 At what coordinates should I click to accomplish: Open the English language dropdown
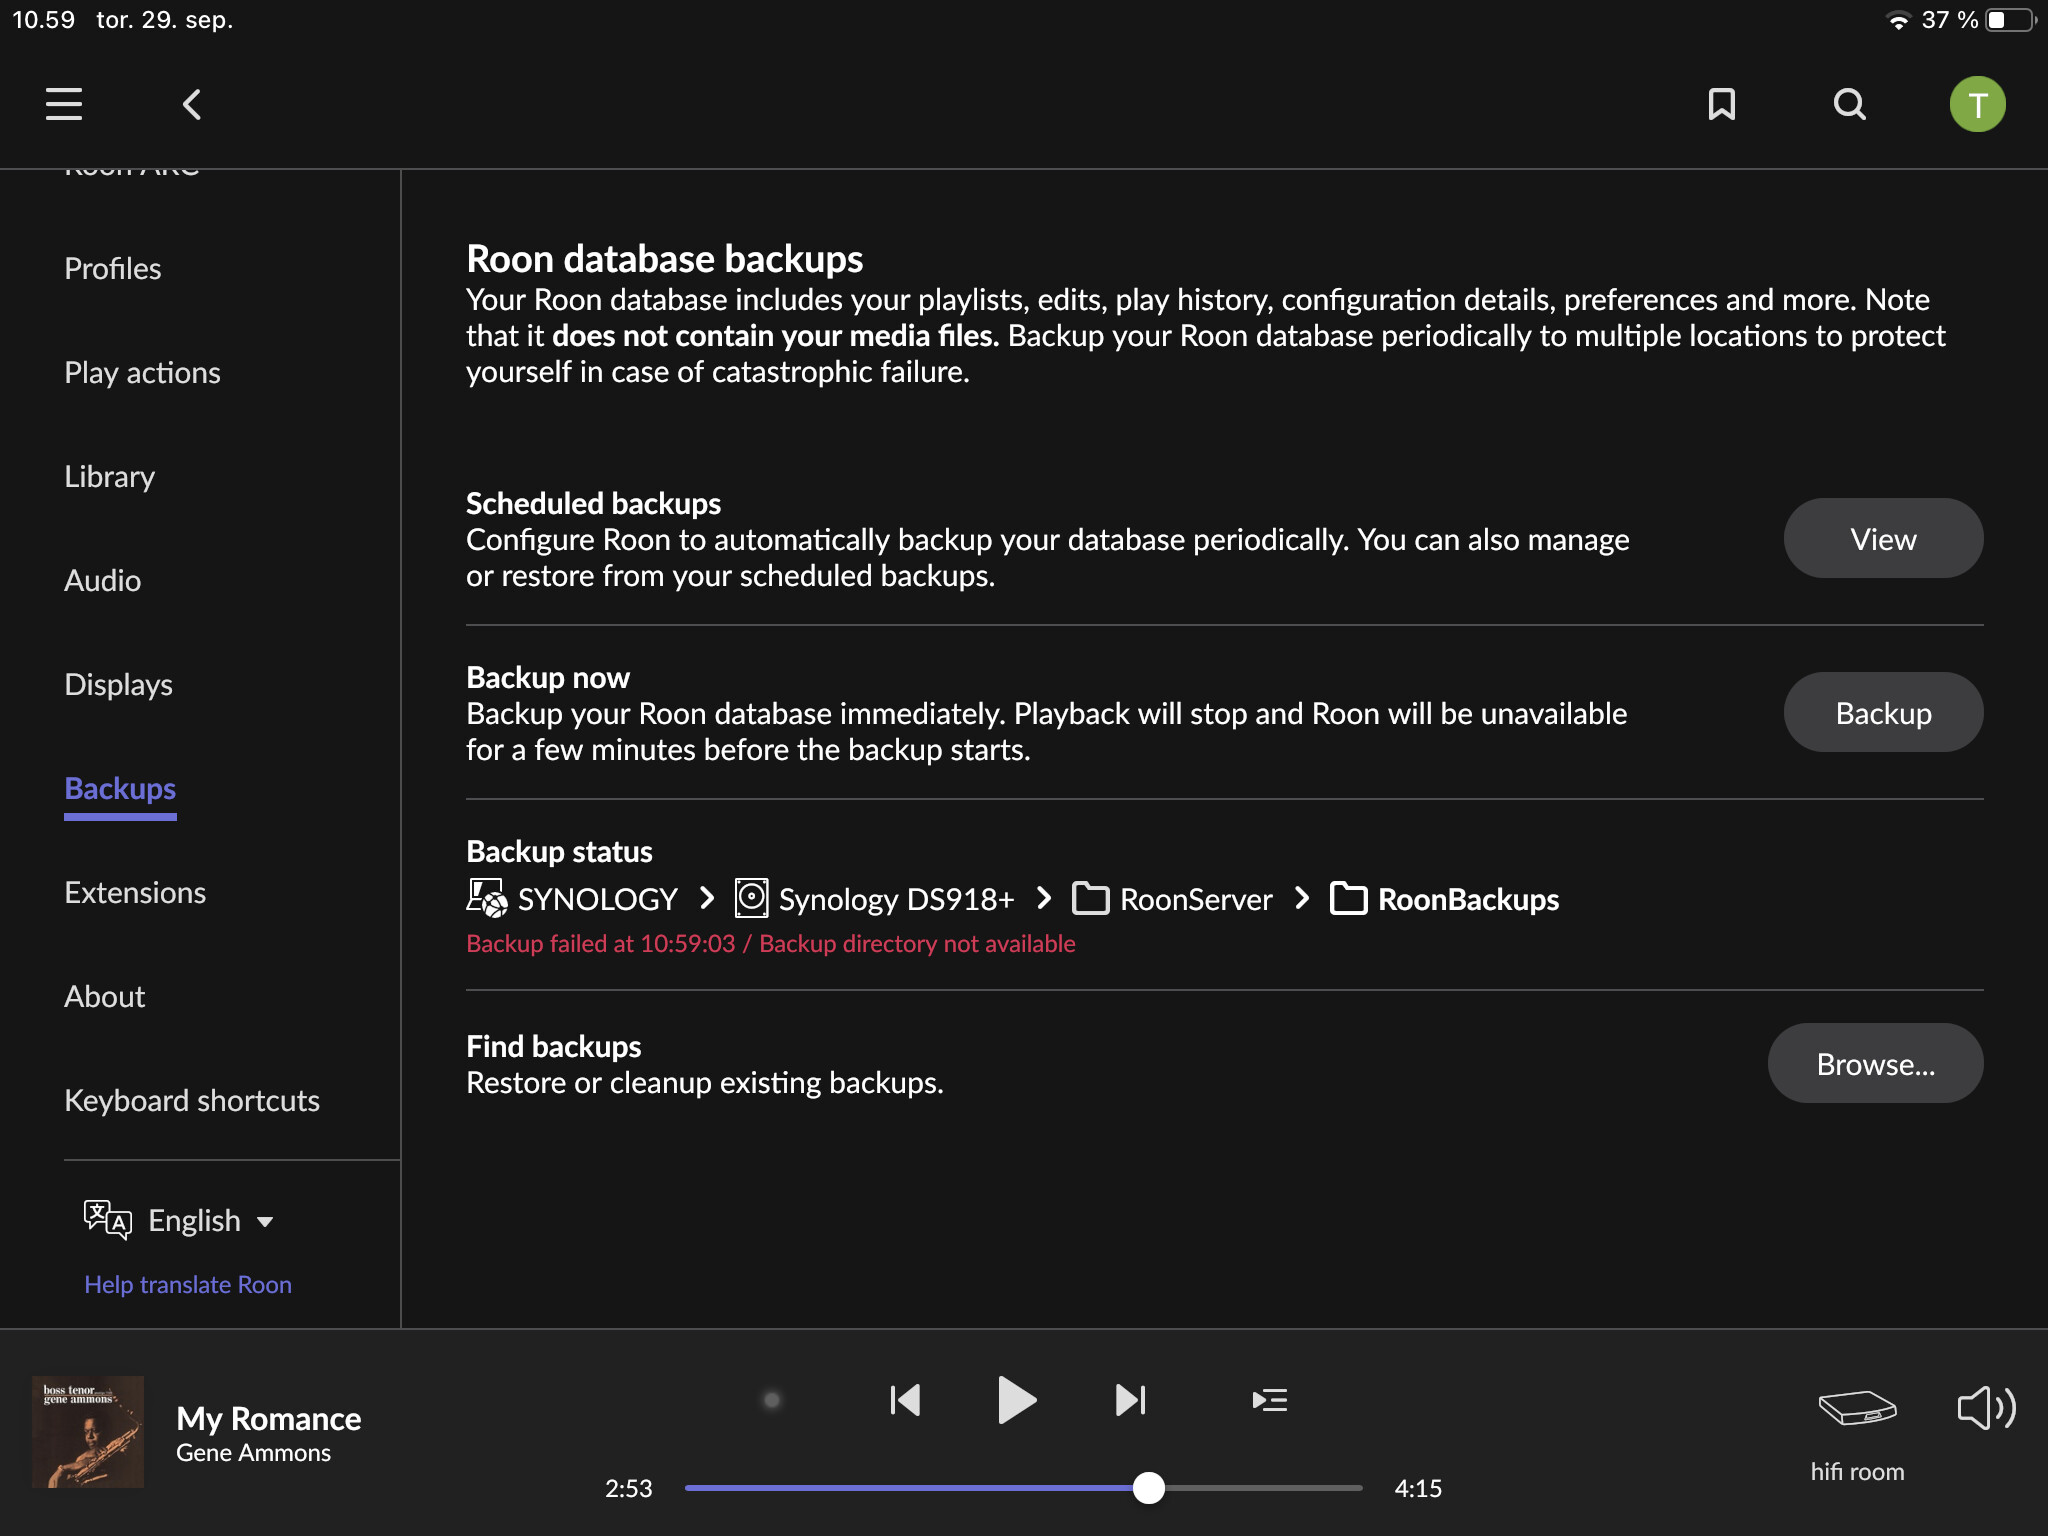[x=210, y=1220]
